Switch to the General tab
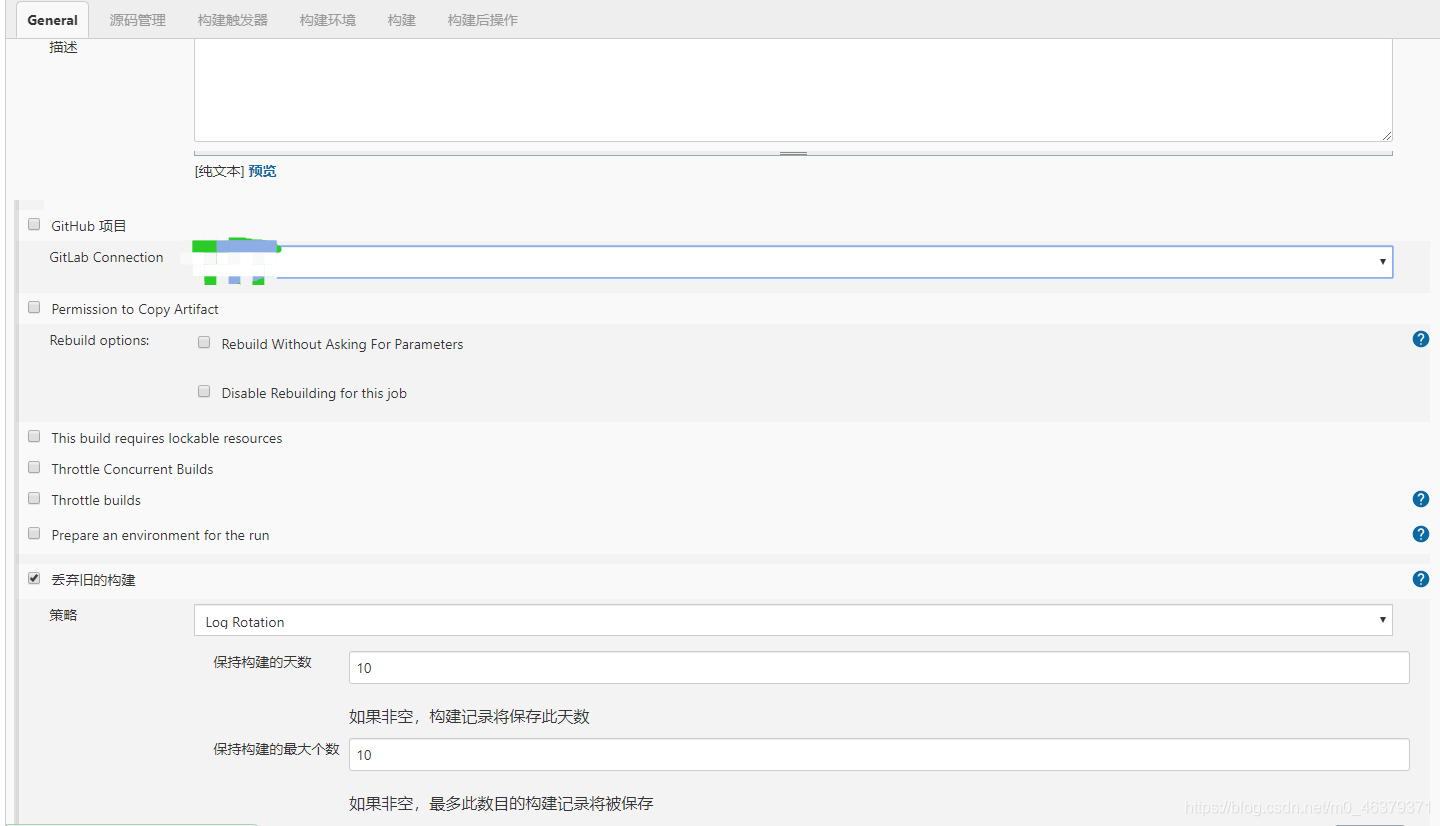The image size is (1440, 826). click(x=52, y=20)
